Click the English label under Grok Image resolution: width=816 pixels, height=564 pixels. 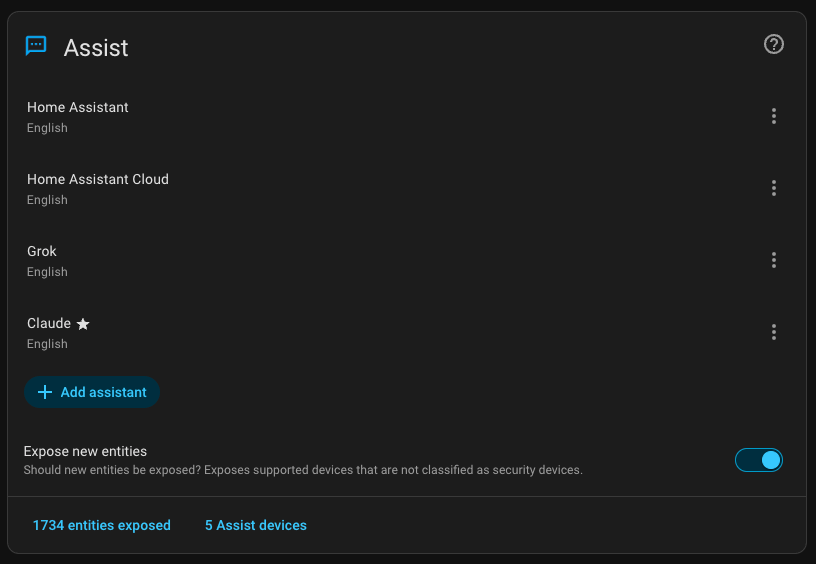pos(47,272)
